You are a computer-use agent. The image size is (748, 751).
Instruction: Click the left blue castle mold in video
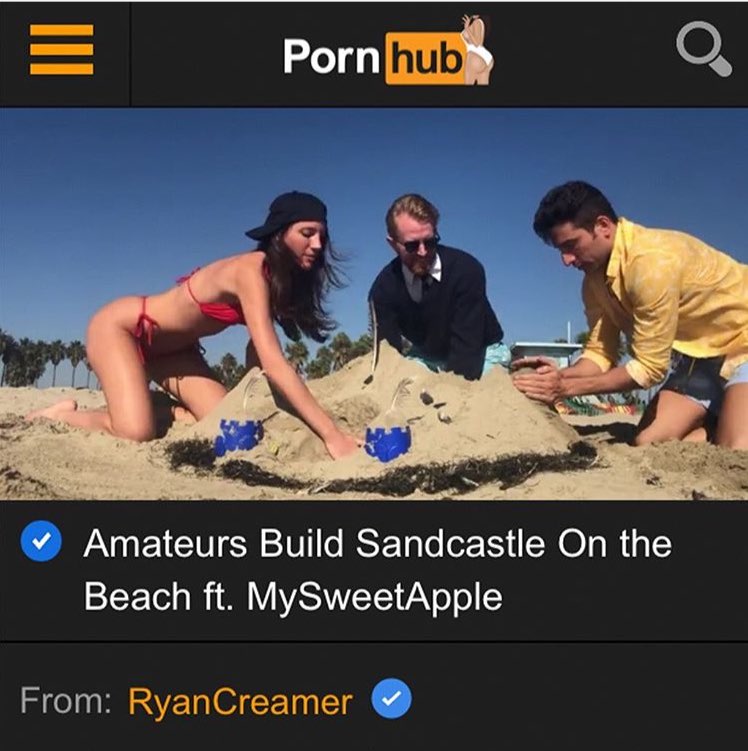(238, 436)
